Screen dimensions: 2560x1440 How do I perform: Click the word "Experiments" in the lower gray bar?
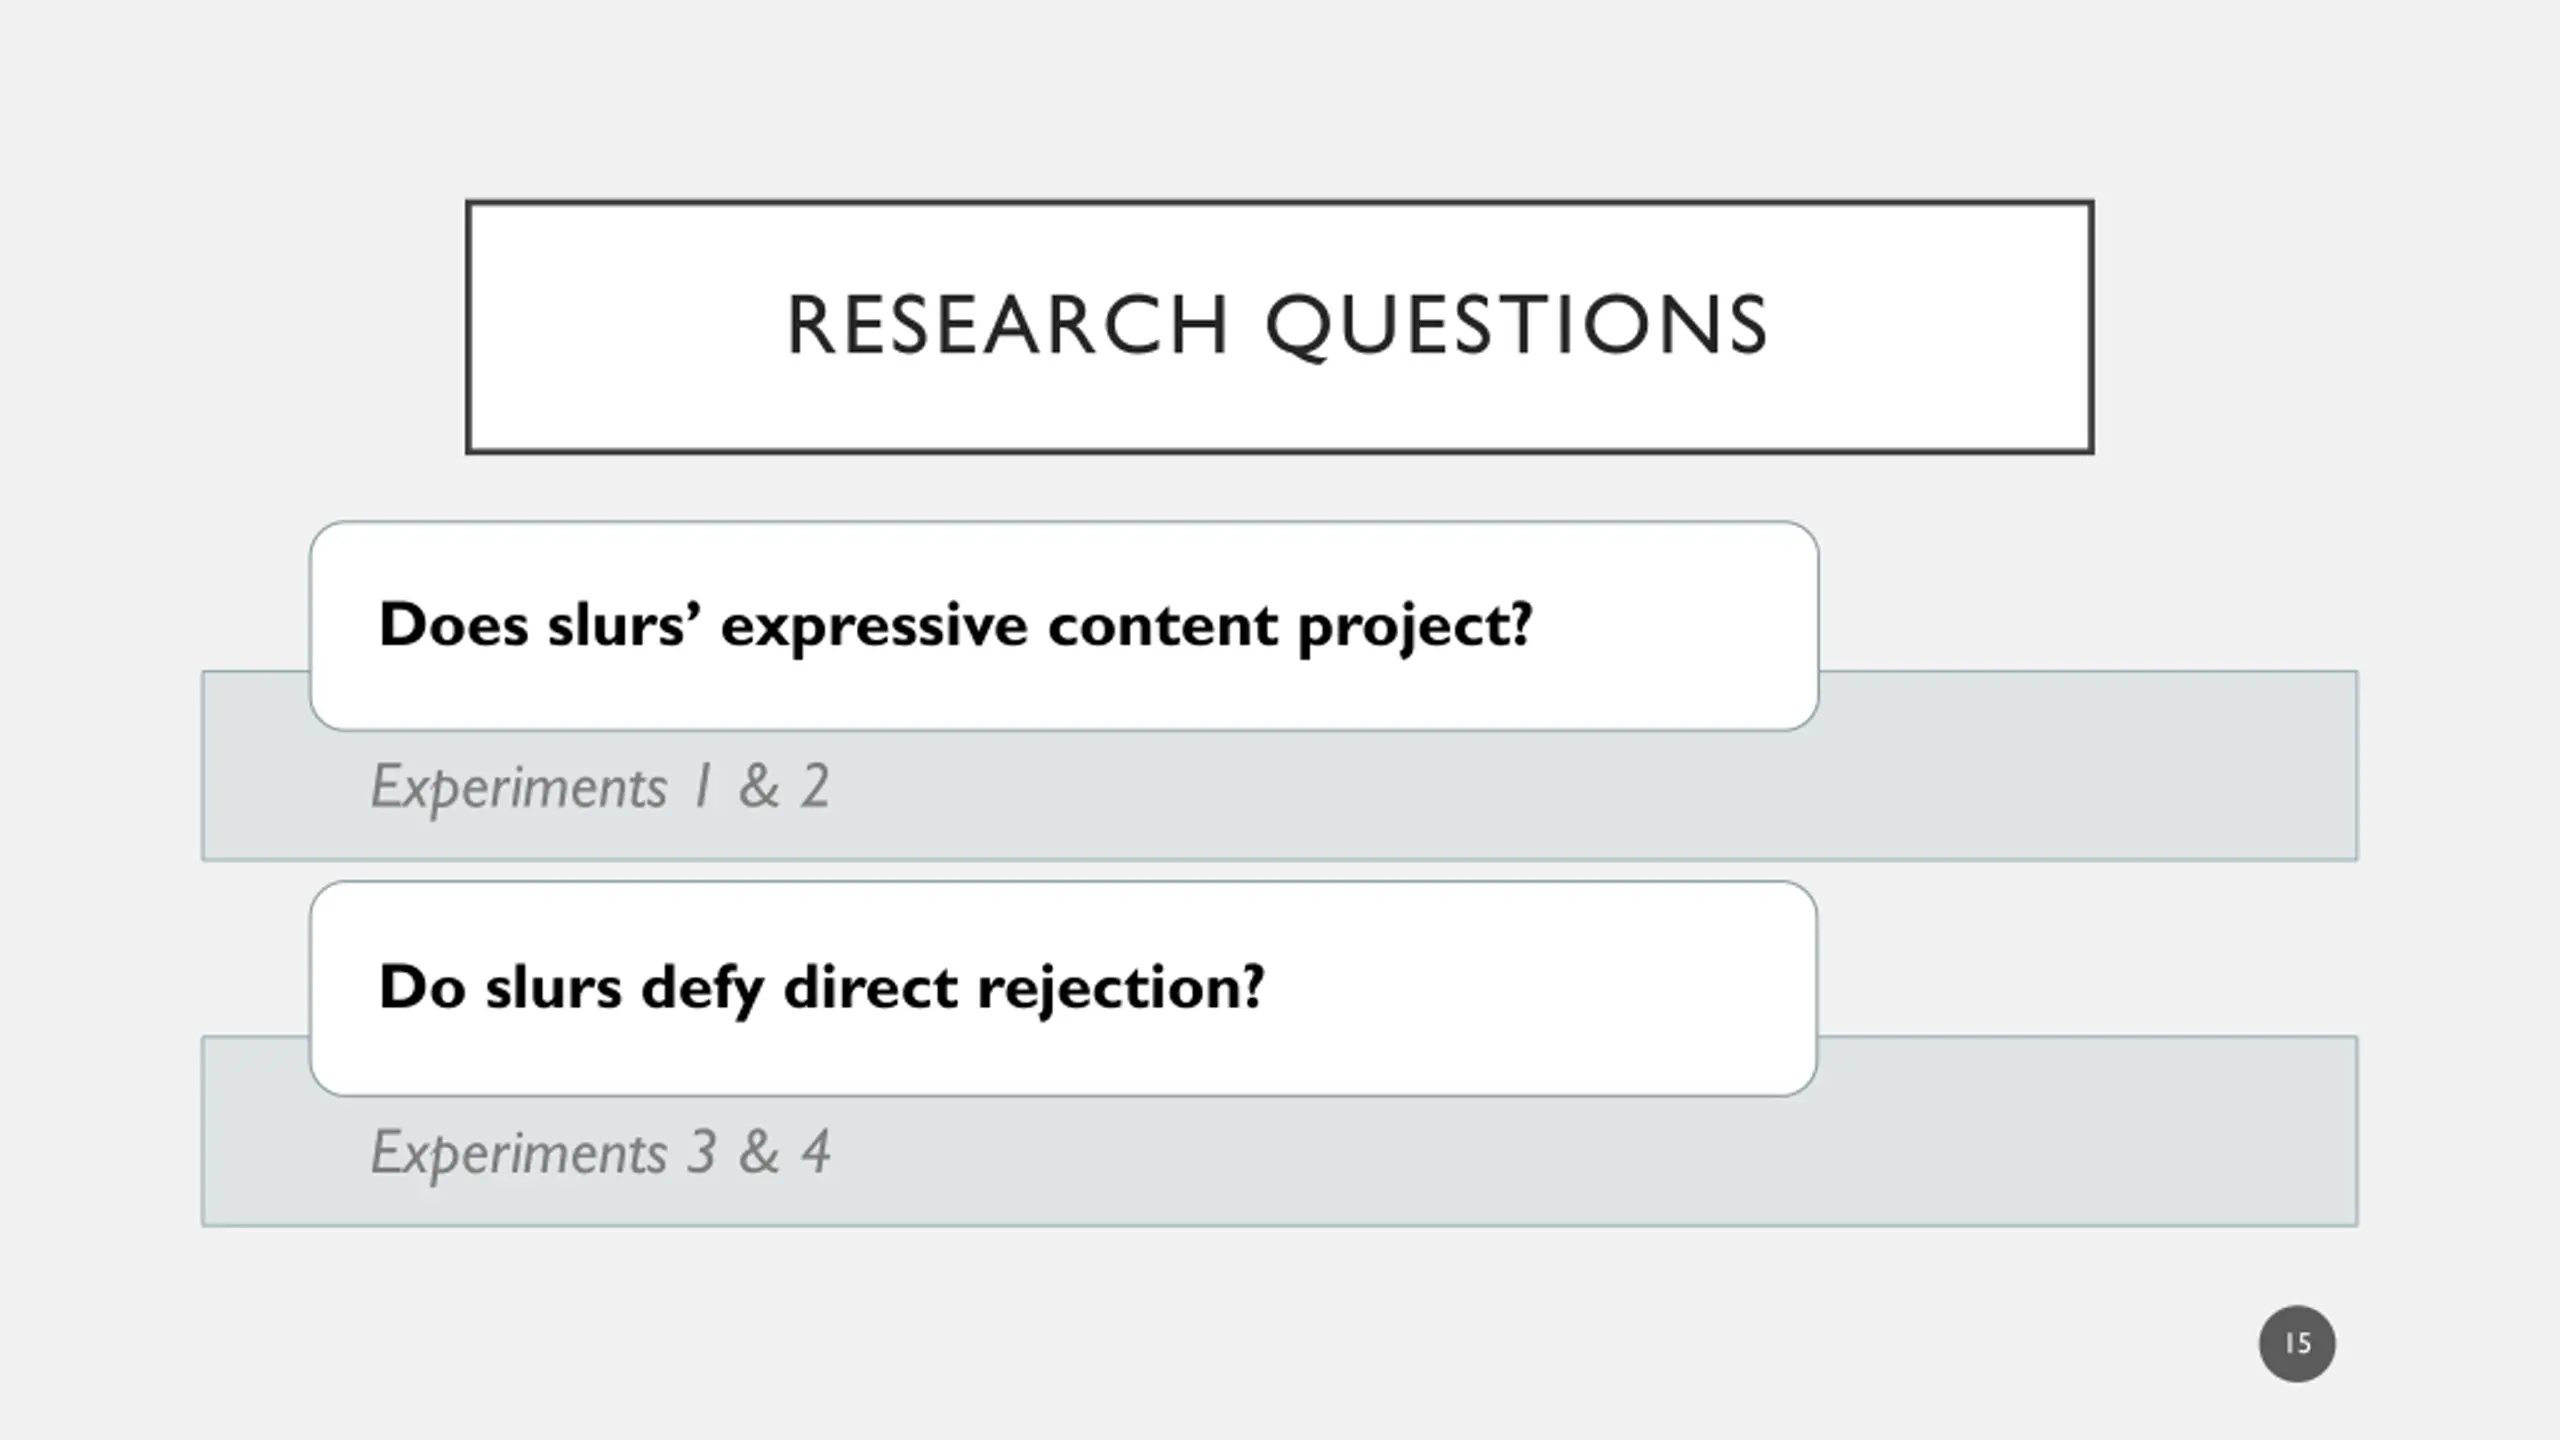coord(519,1154)
